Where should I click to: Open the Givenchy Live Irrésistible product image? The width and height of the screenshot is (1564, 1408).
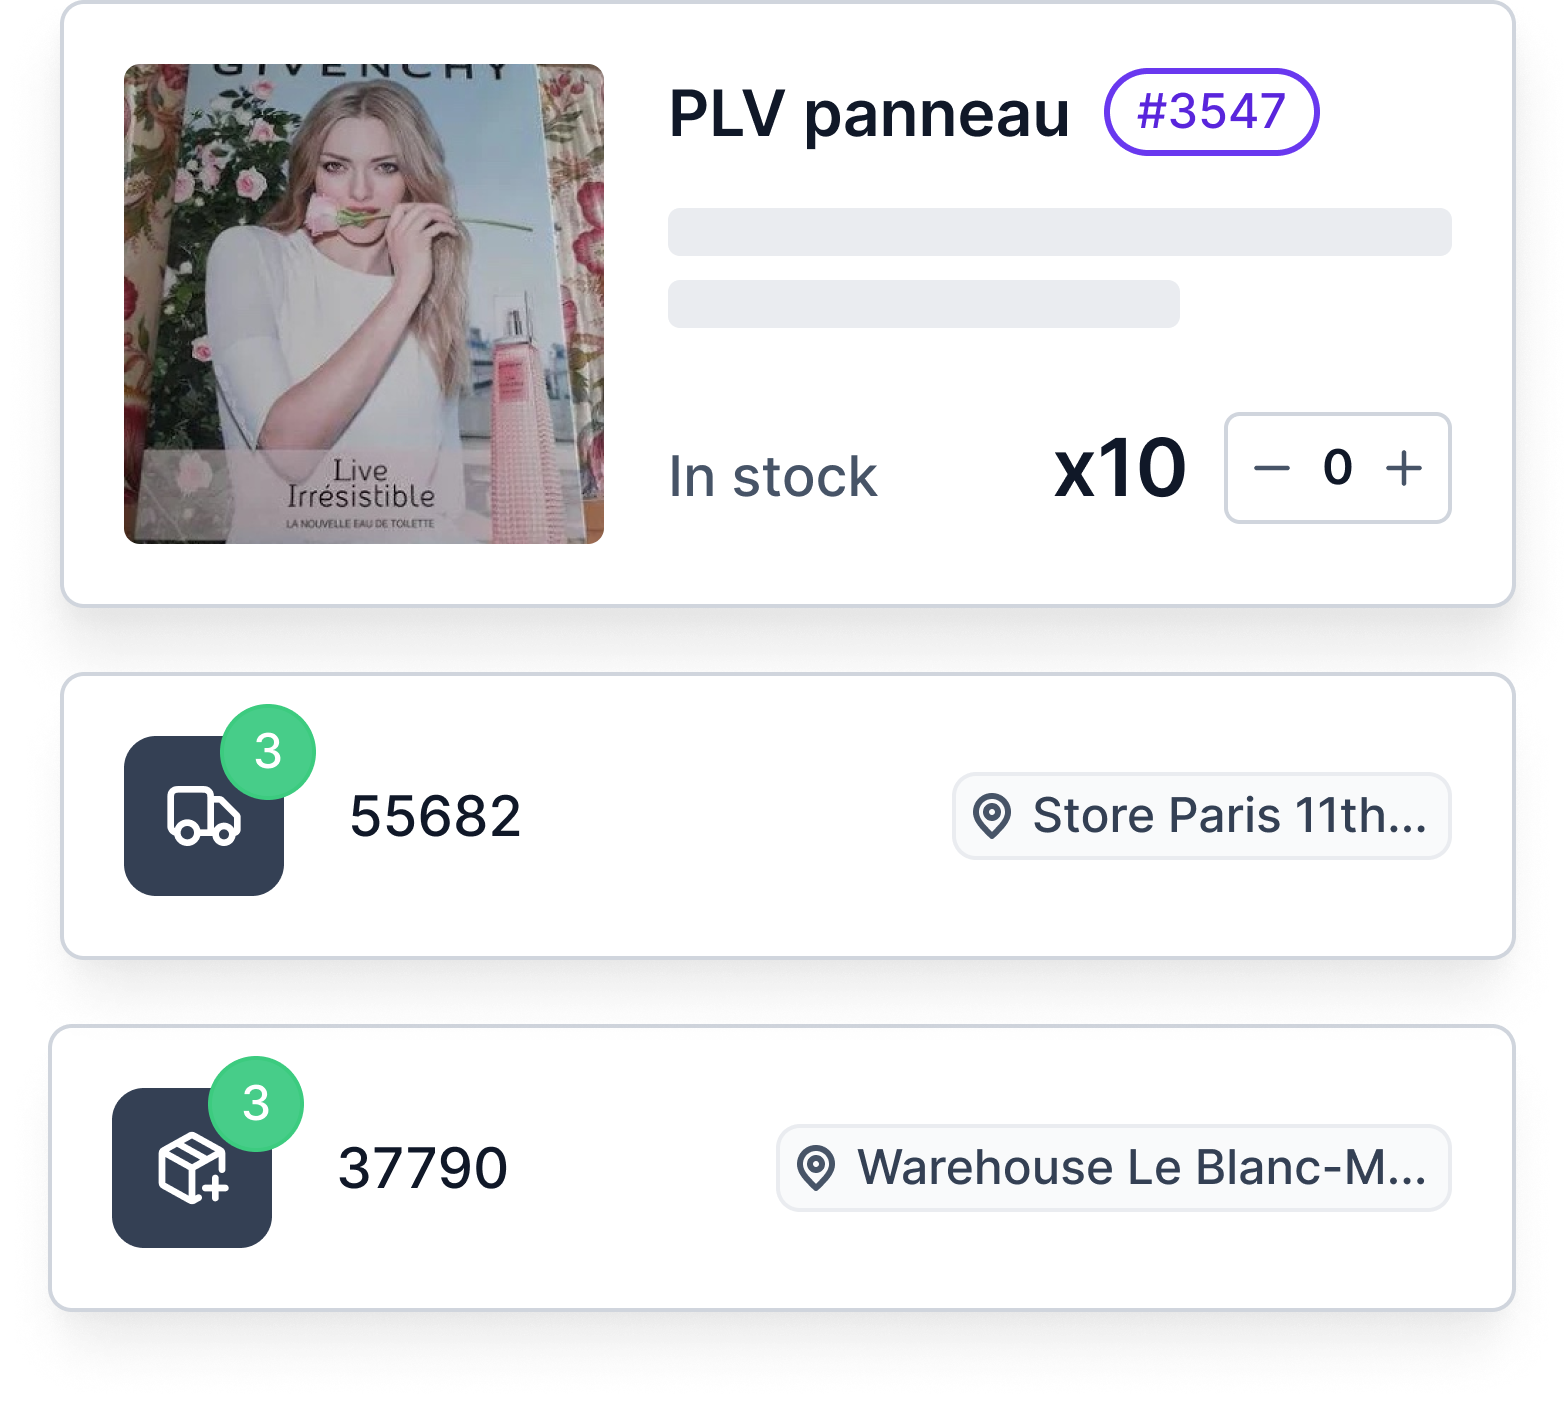pyautogui.click(x=364, y=304)
